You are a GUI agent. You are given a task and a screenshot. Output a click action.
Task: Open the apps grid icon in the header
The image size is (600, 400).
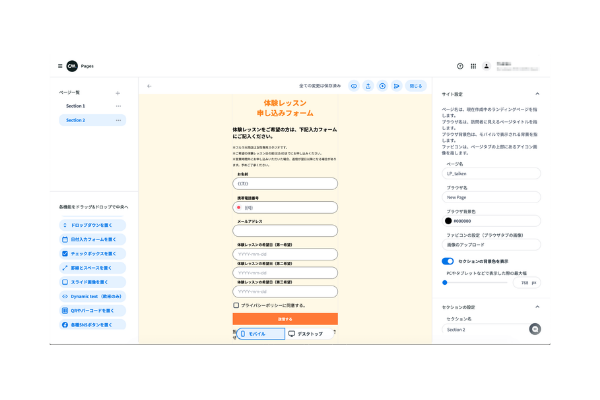point(473,66)
